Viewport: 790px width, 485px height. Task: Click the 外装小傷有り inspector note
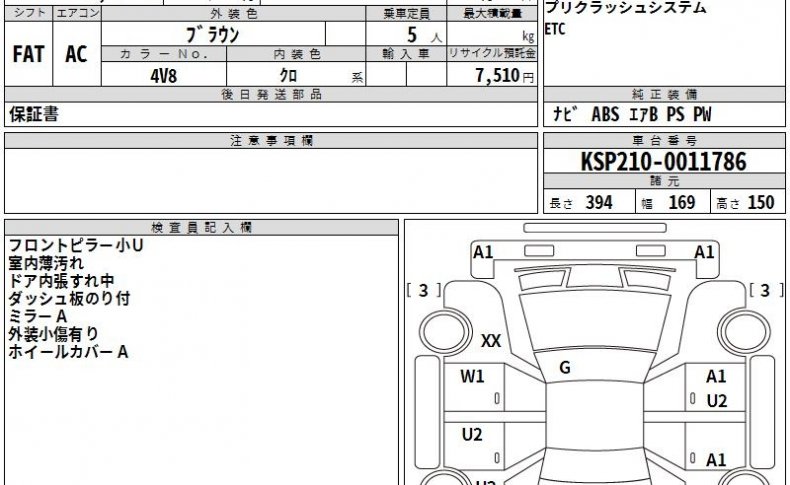pos(54,334)
